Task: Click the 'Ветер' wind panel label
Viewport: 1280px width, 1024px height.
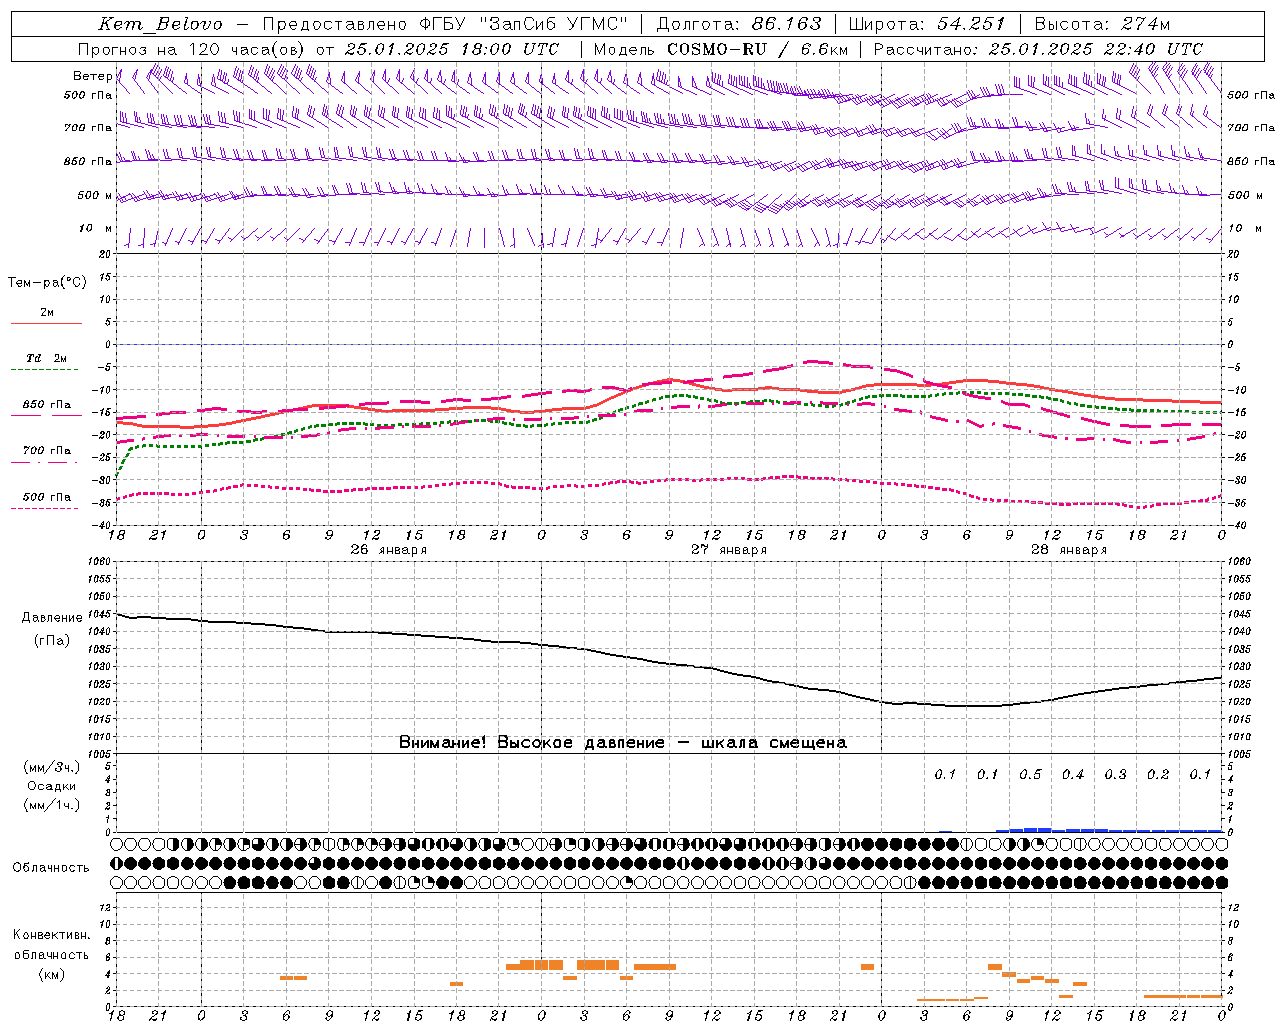Action: (x=92, y=76)
